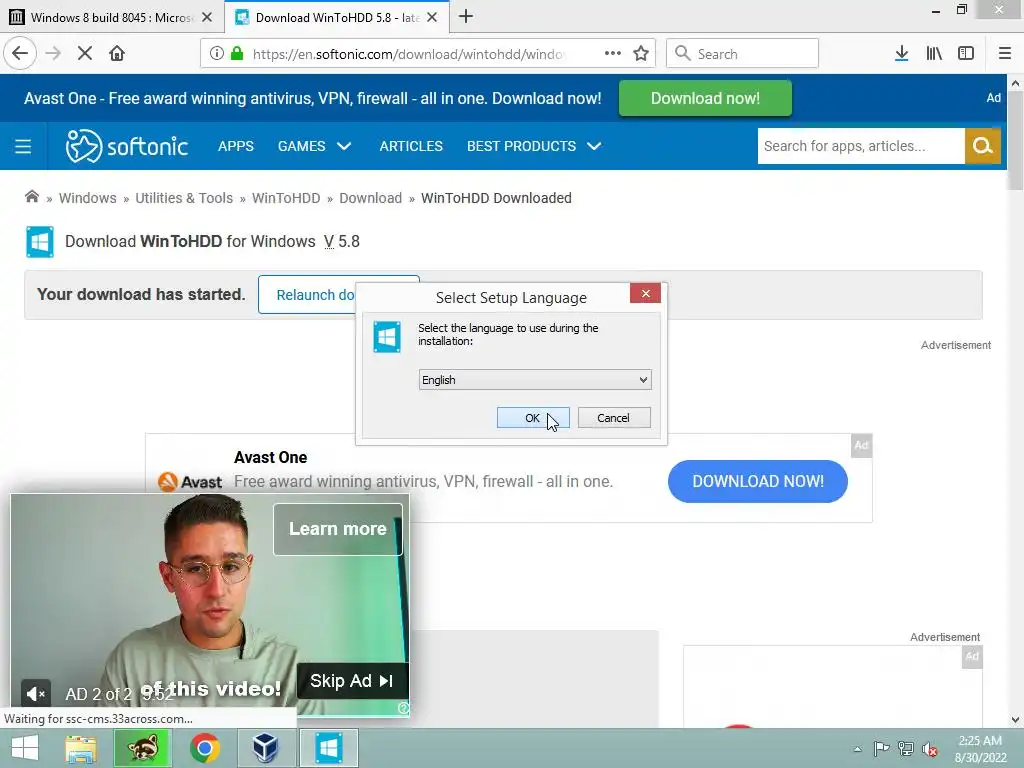Switch to Windows 8 build 8045 tab
The width and height of the screenshot is (1024, 768).
(x=111, y=17)
